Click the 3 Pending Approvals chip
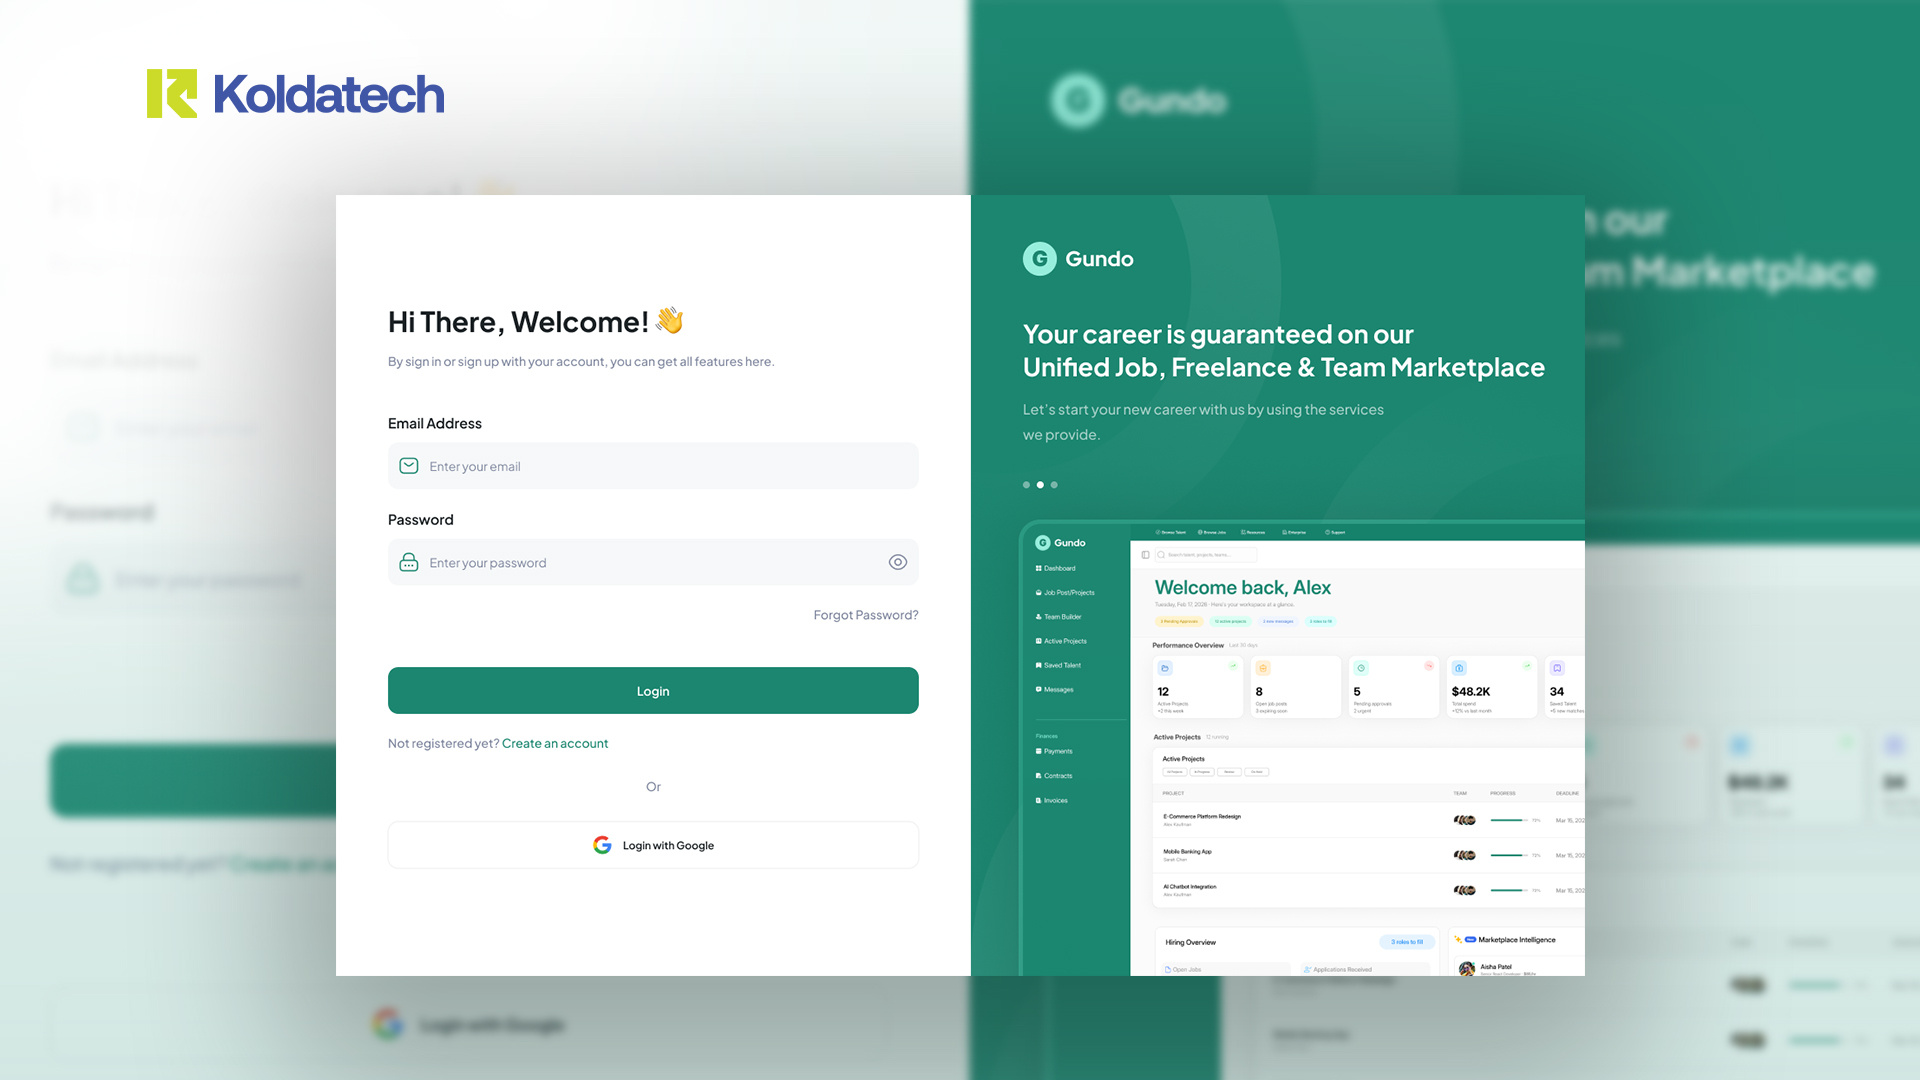1920x1080 pixels. click(1179, 621)
